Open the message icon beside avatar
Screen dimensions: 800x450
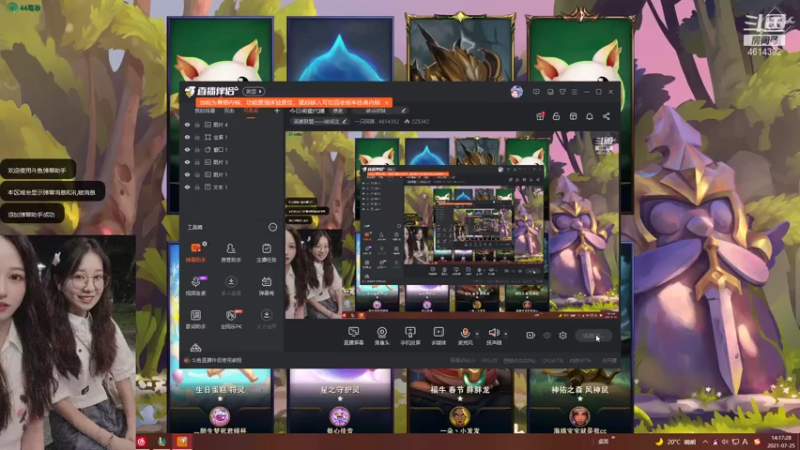[x=536, y=92]
